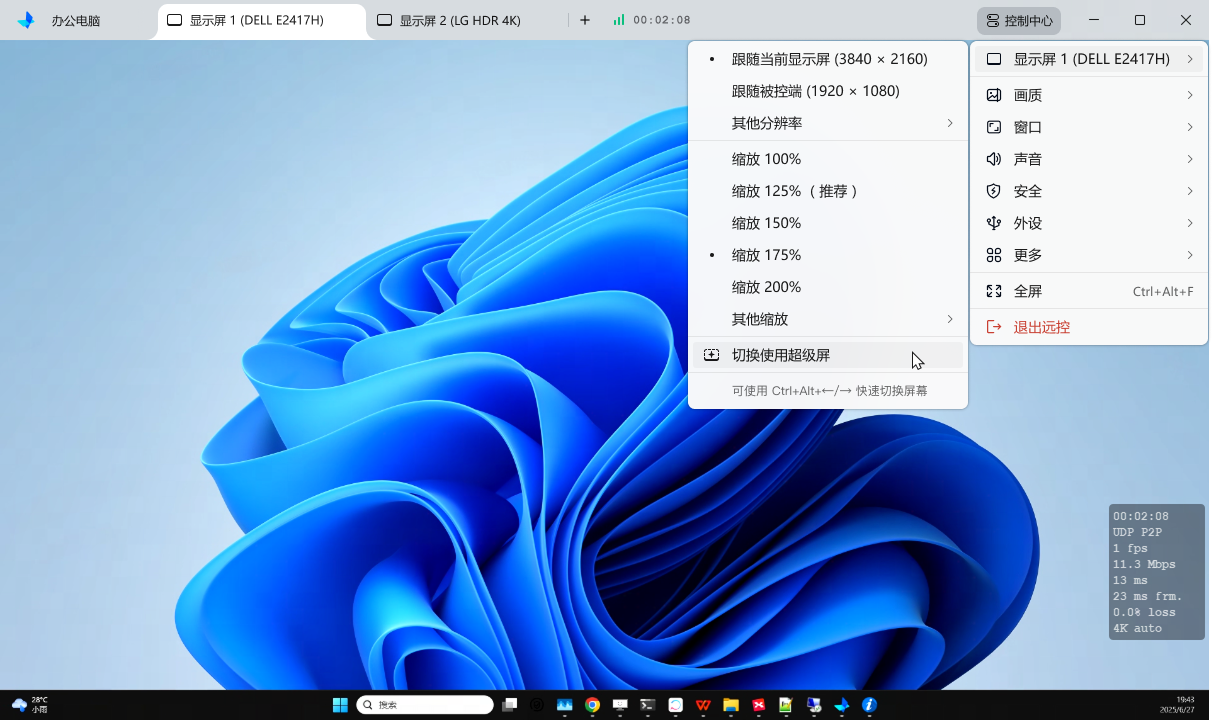Open the white monitor icon on taskbar
This screenshot has height=720, width=1212.
620,705
